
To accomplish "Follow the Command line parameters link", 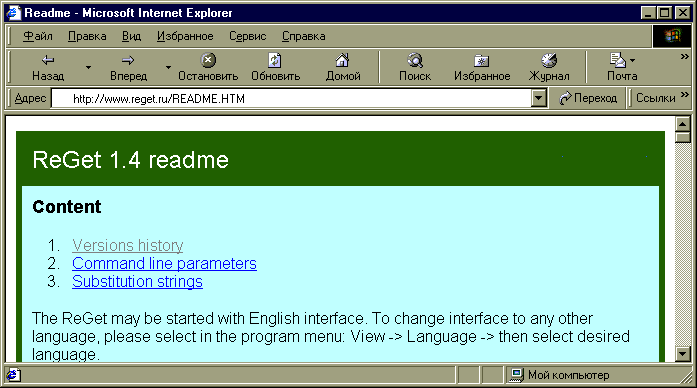I will point(164,264).
